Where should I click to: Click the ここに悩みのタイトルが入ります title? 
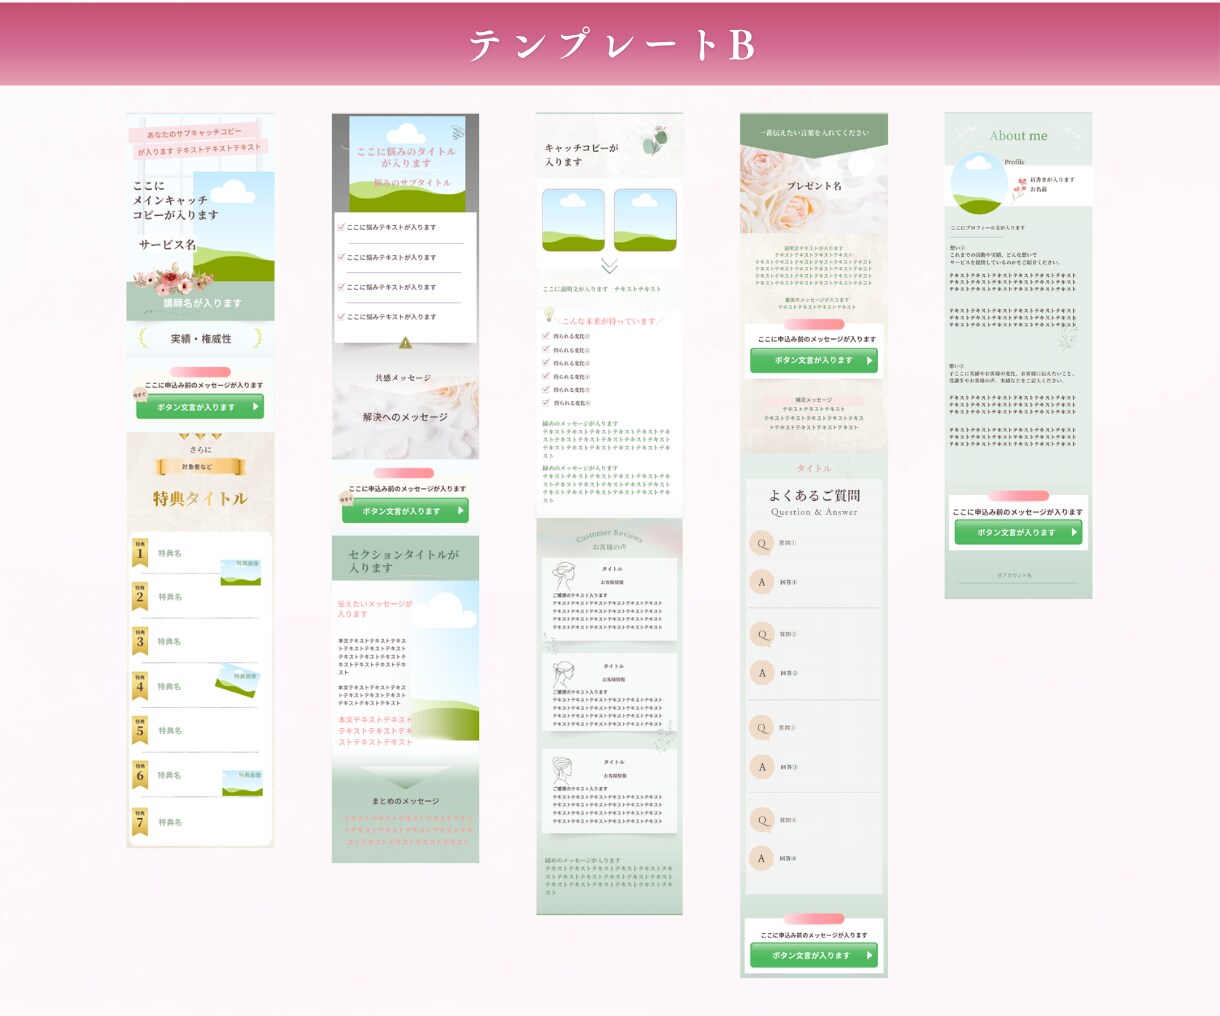click(406, 157)
